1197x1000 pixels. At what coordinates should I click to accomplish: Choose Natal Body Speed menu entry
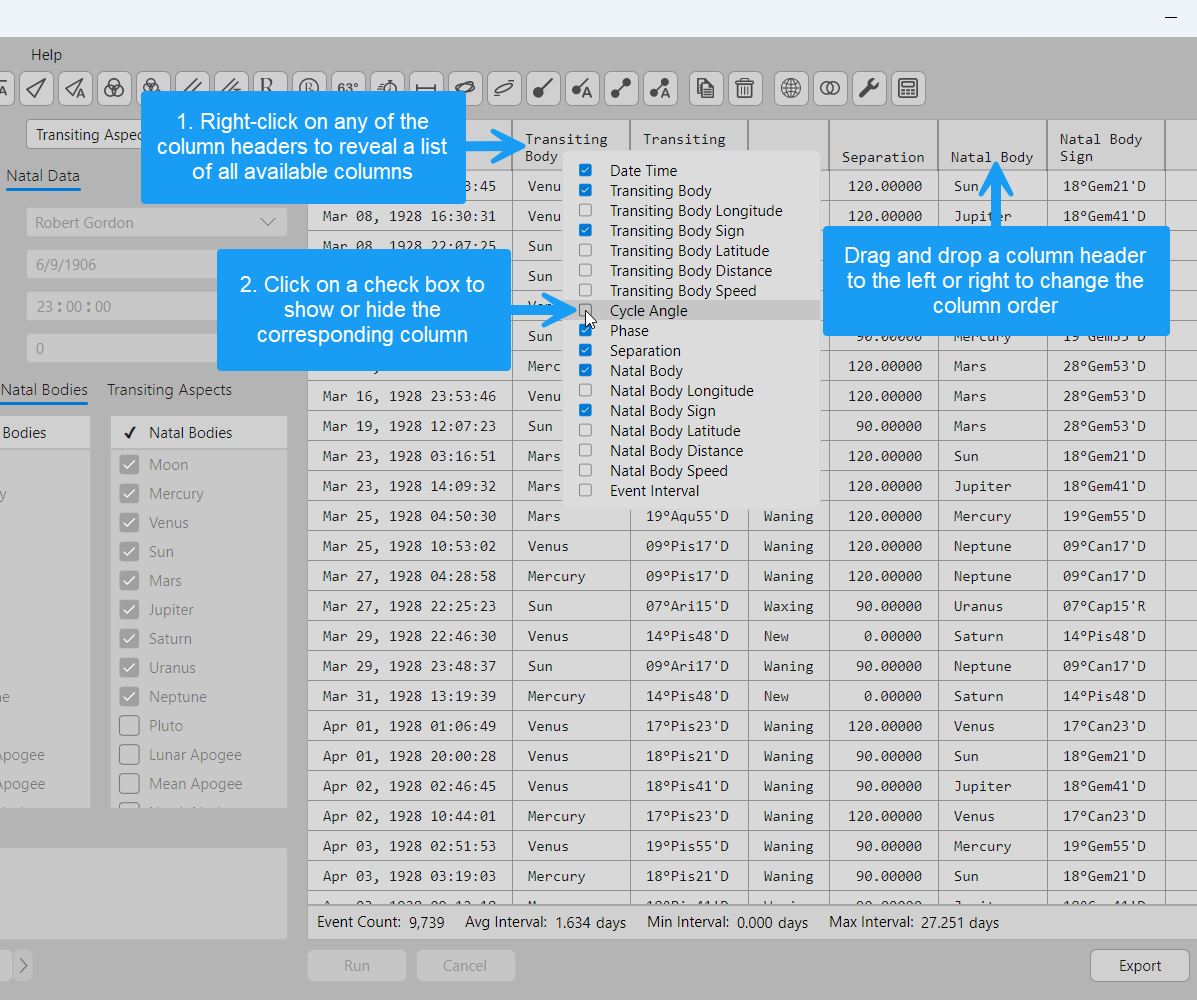pos(669,470)
